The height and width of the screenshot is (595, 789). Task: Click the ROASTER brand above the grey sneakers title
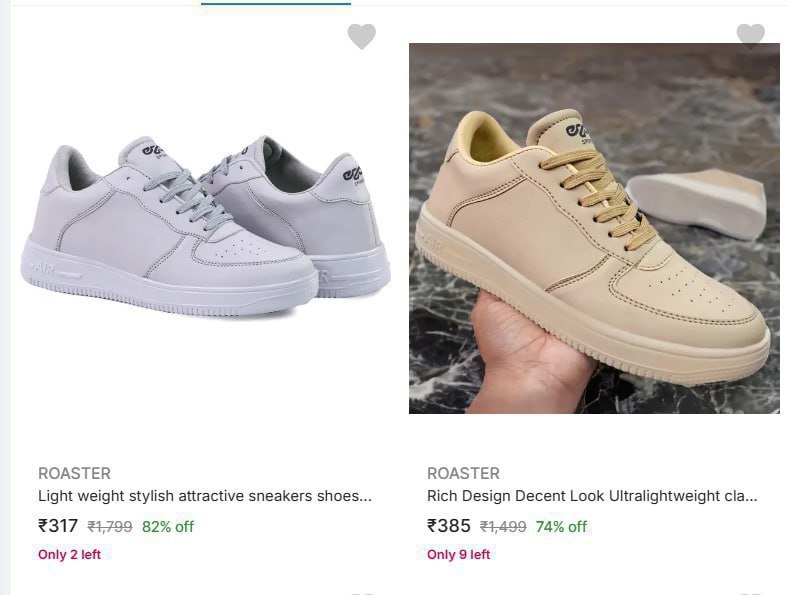tap(74, 473)
